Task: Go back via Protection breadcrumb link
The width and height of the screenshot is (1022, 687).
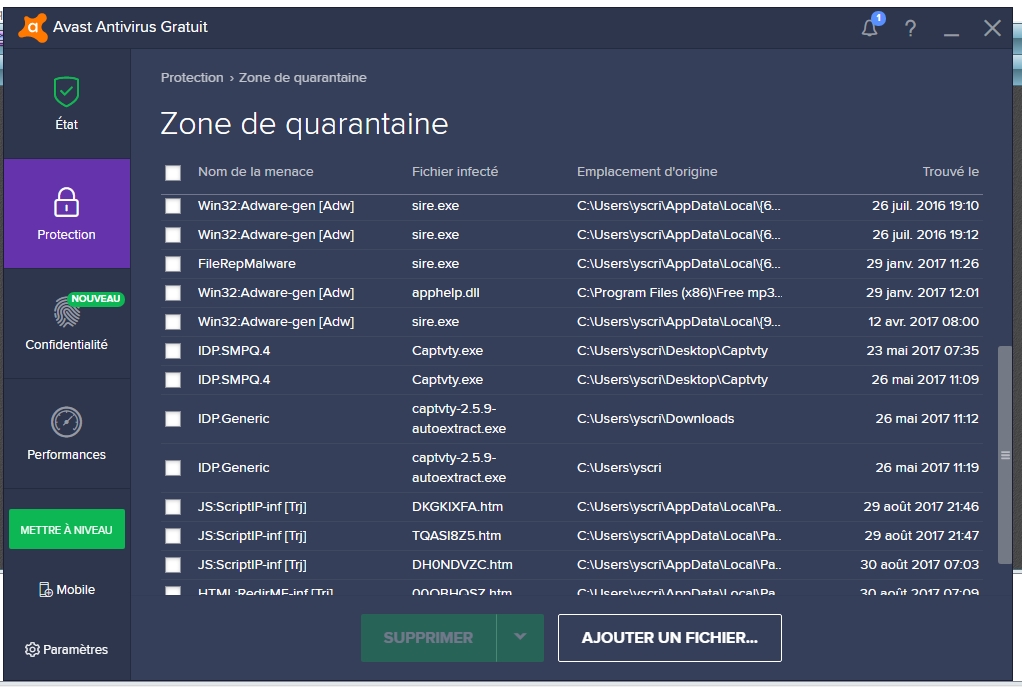Action: [192, 78]
